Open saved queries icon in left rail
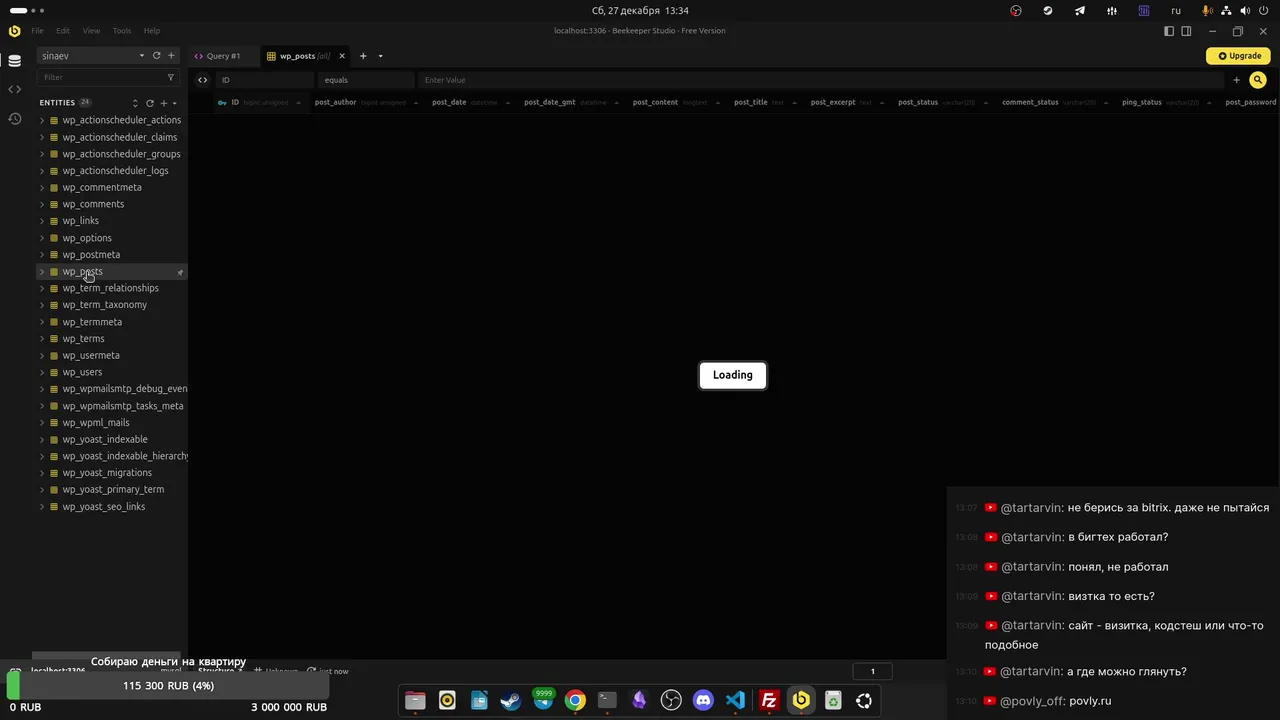Viewport: 1280px width, 720px height. [14, 90]
